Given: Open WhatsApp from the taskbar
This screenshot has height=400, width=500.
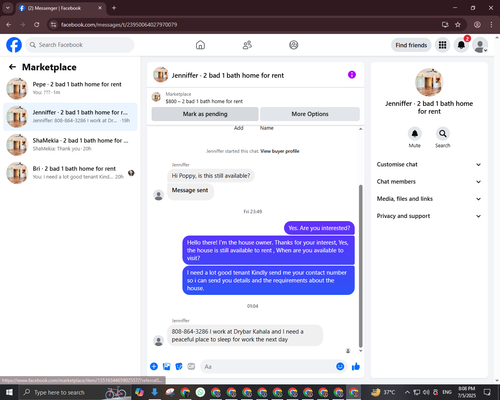Looking at the screenshot, I should click(x=200, y=392).
